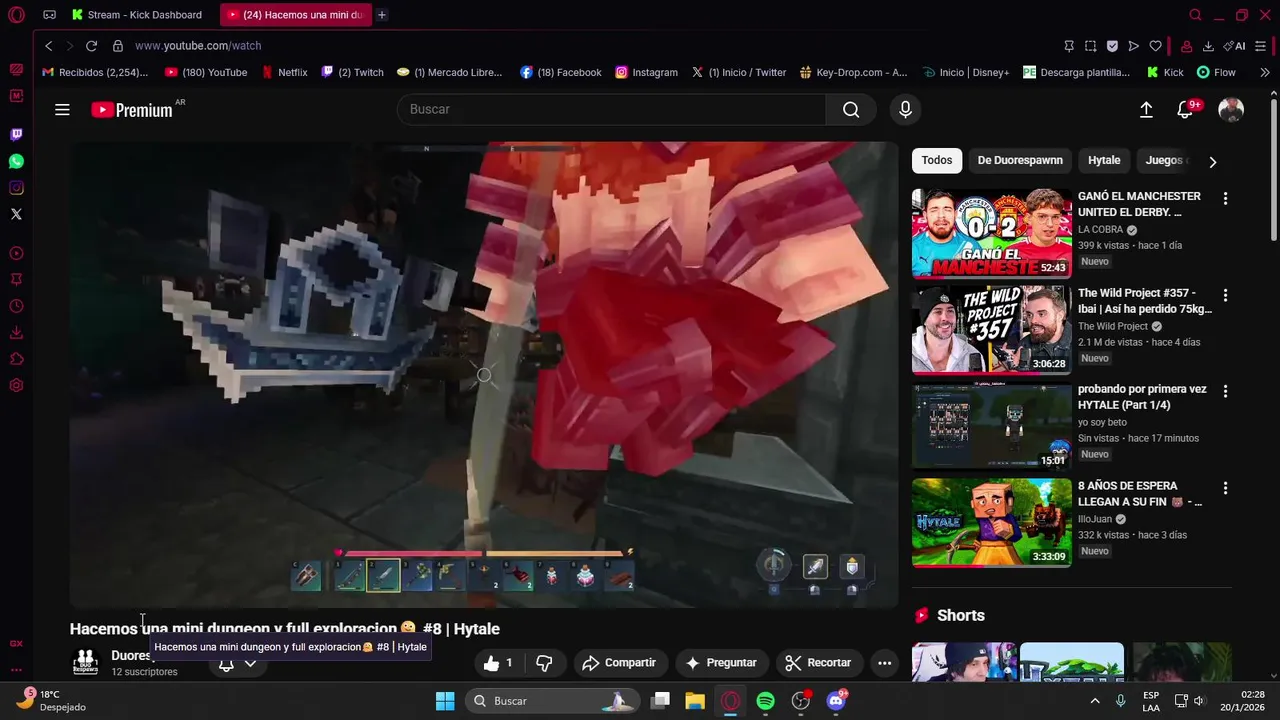Open the more actions ellipsis for the video
Viewport: 1280px width, 720px height.
pos(884,663)
